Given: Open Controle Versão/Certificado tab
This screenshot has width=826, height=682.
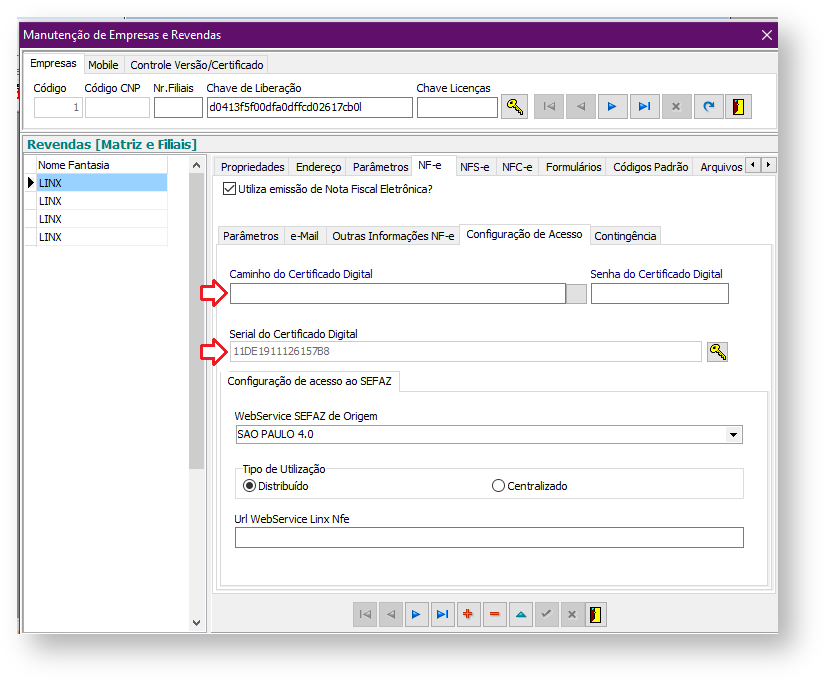Looking at the screenshot, I should point(196,65).
